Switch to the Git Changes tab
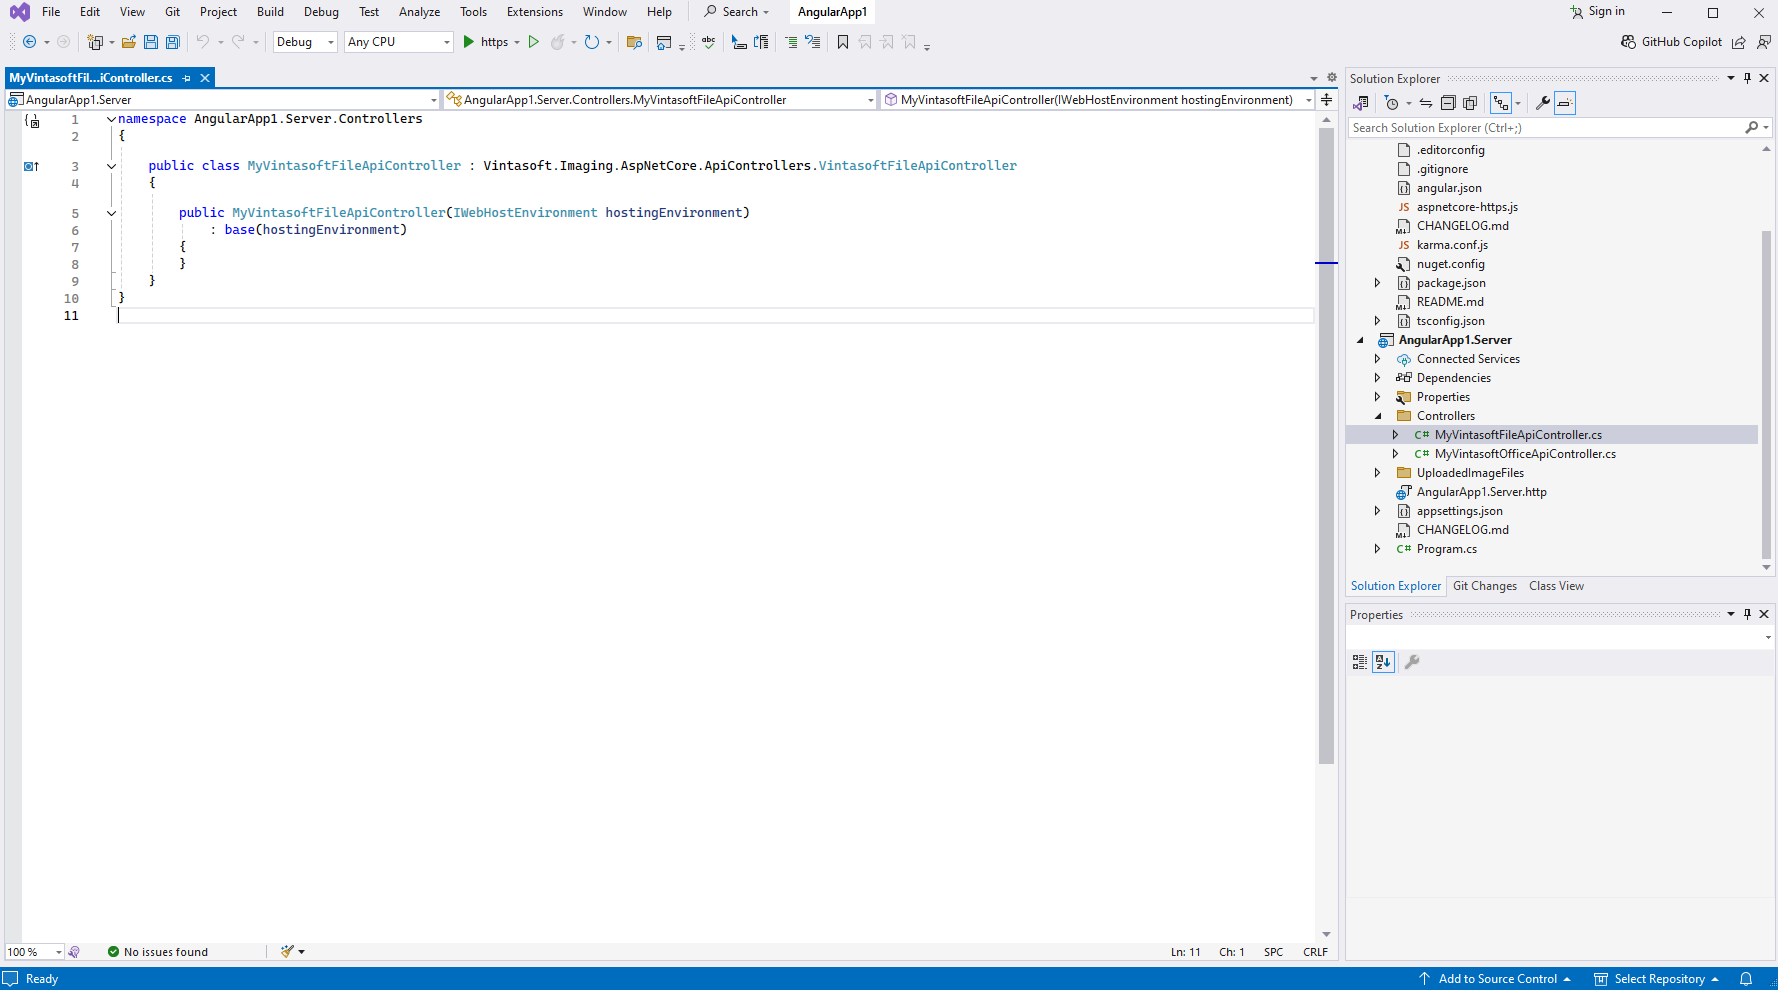Image resolution: width=1778 pixels, height=990 pixels. point(1484,586)
